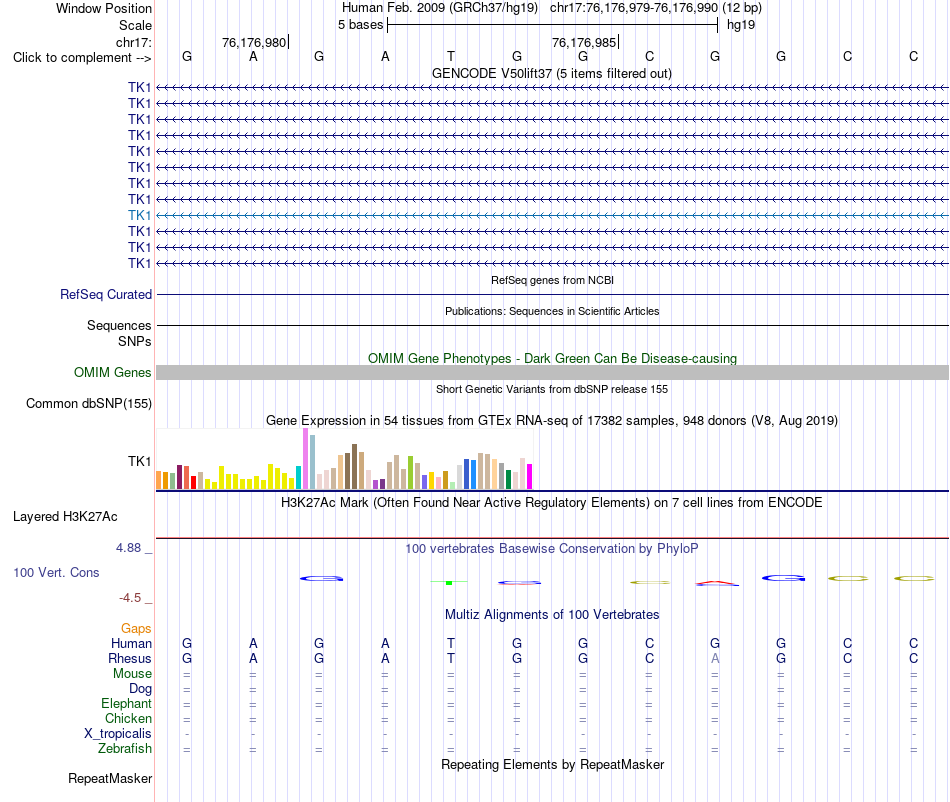Click the Elephant species label

(126, 703)
